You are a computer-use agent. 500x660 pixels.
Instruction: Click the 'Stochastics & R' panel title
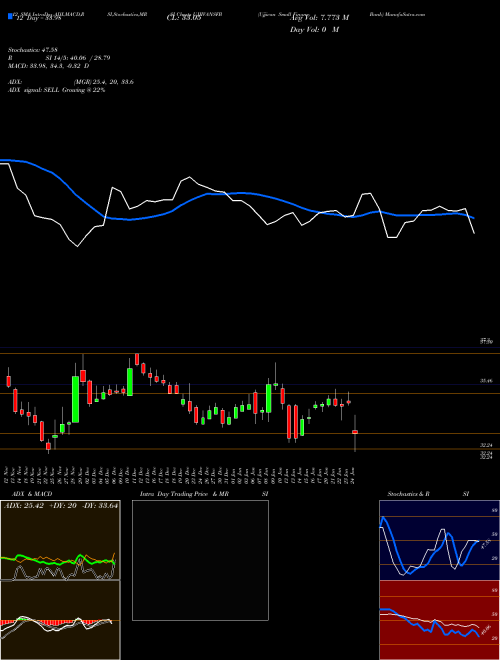click(409, 494)
